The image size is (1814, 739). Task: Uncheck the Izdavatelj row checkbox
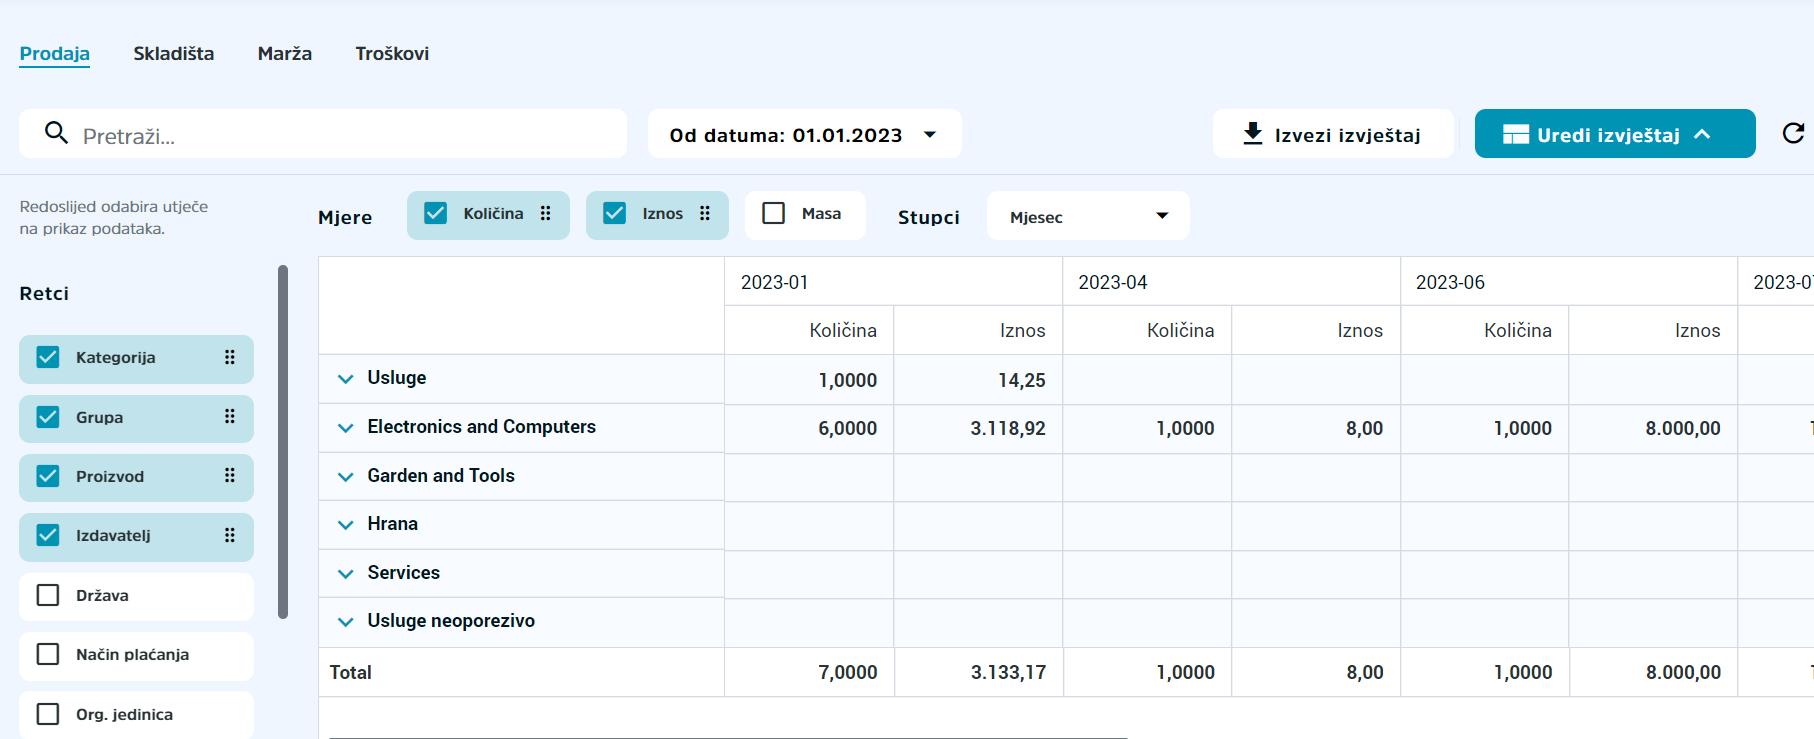(x=48, y=535)
